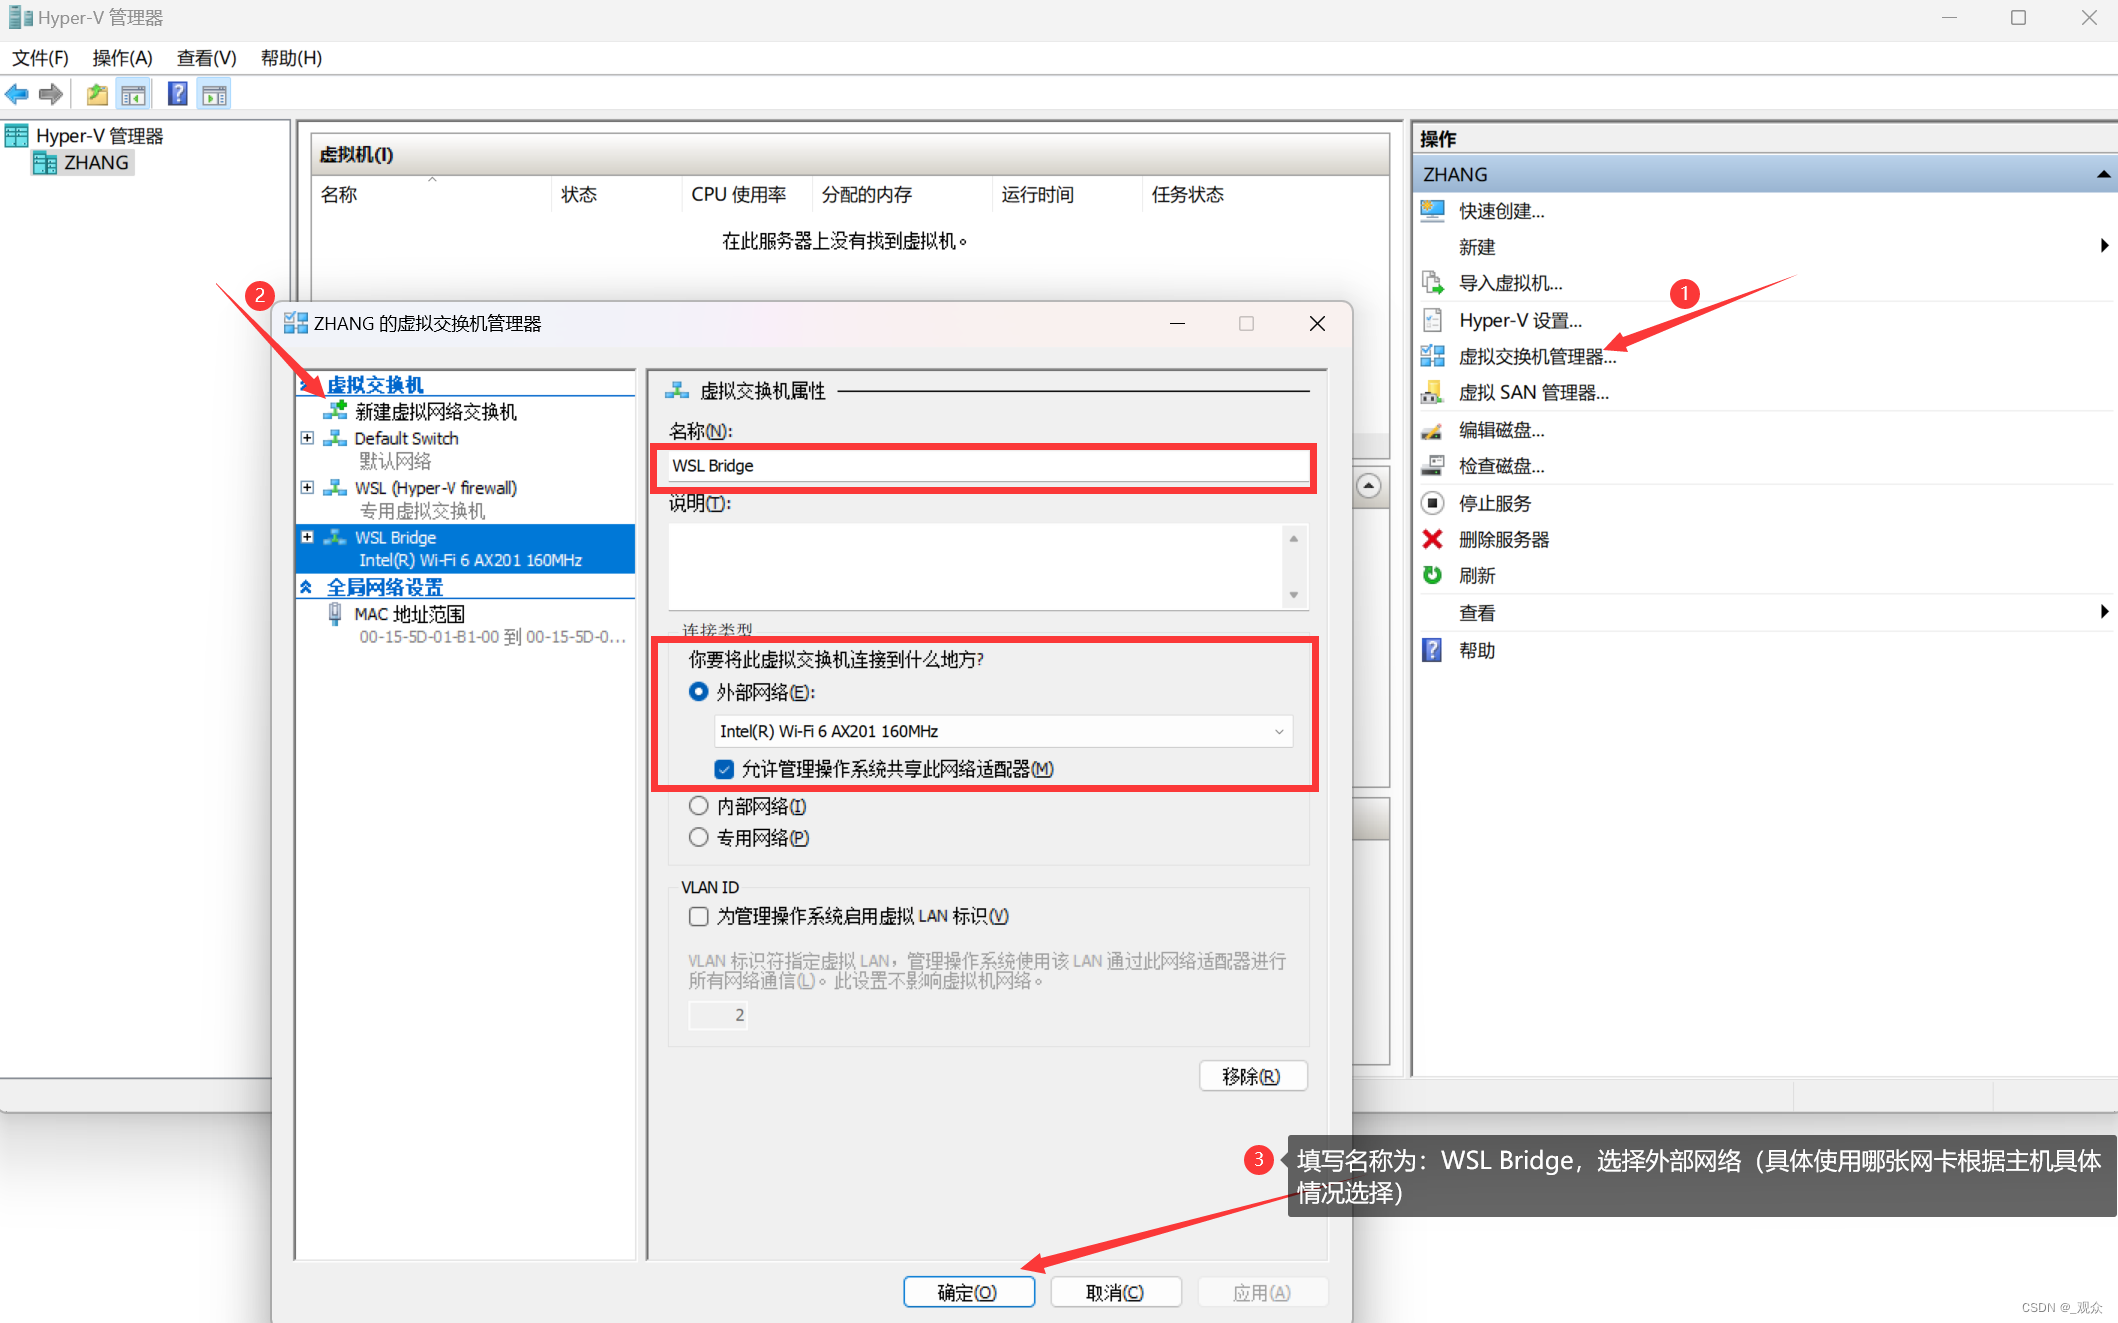Click the Quick Create (快速创建) icon

pos(1432,211)
